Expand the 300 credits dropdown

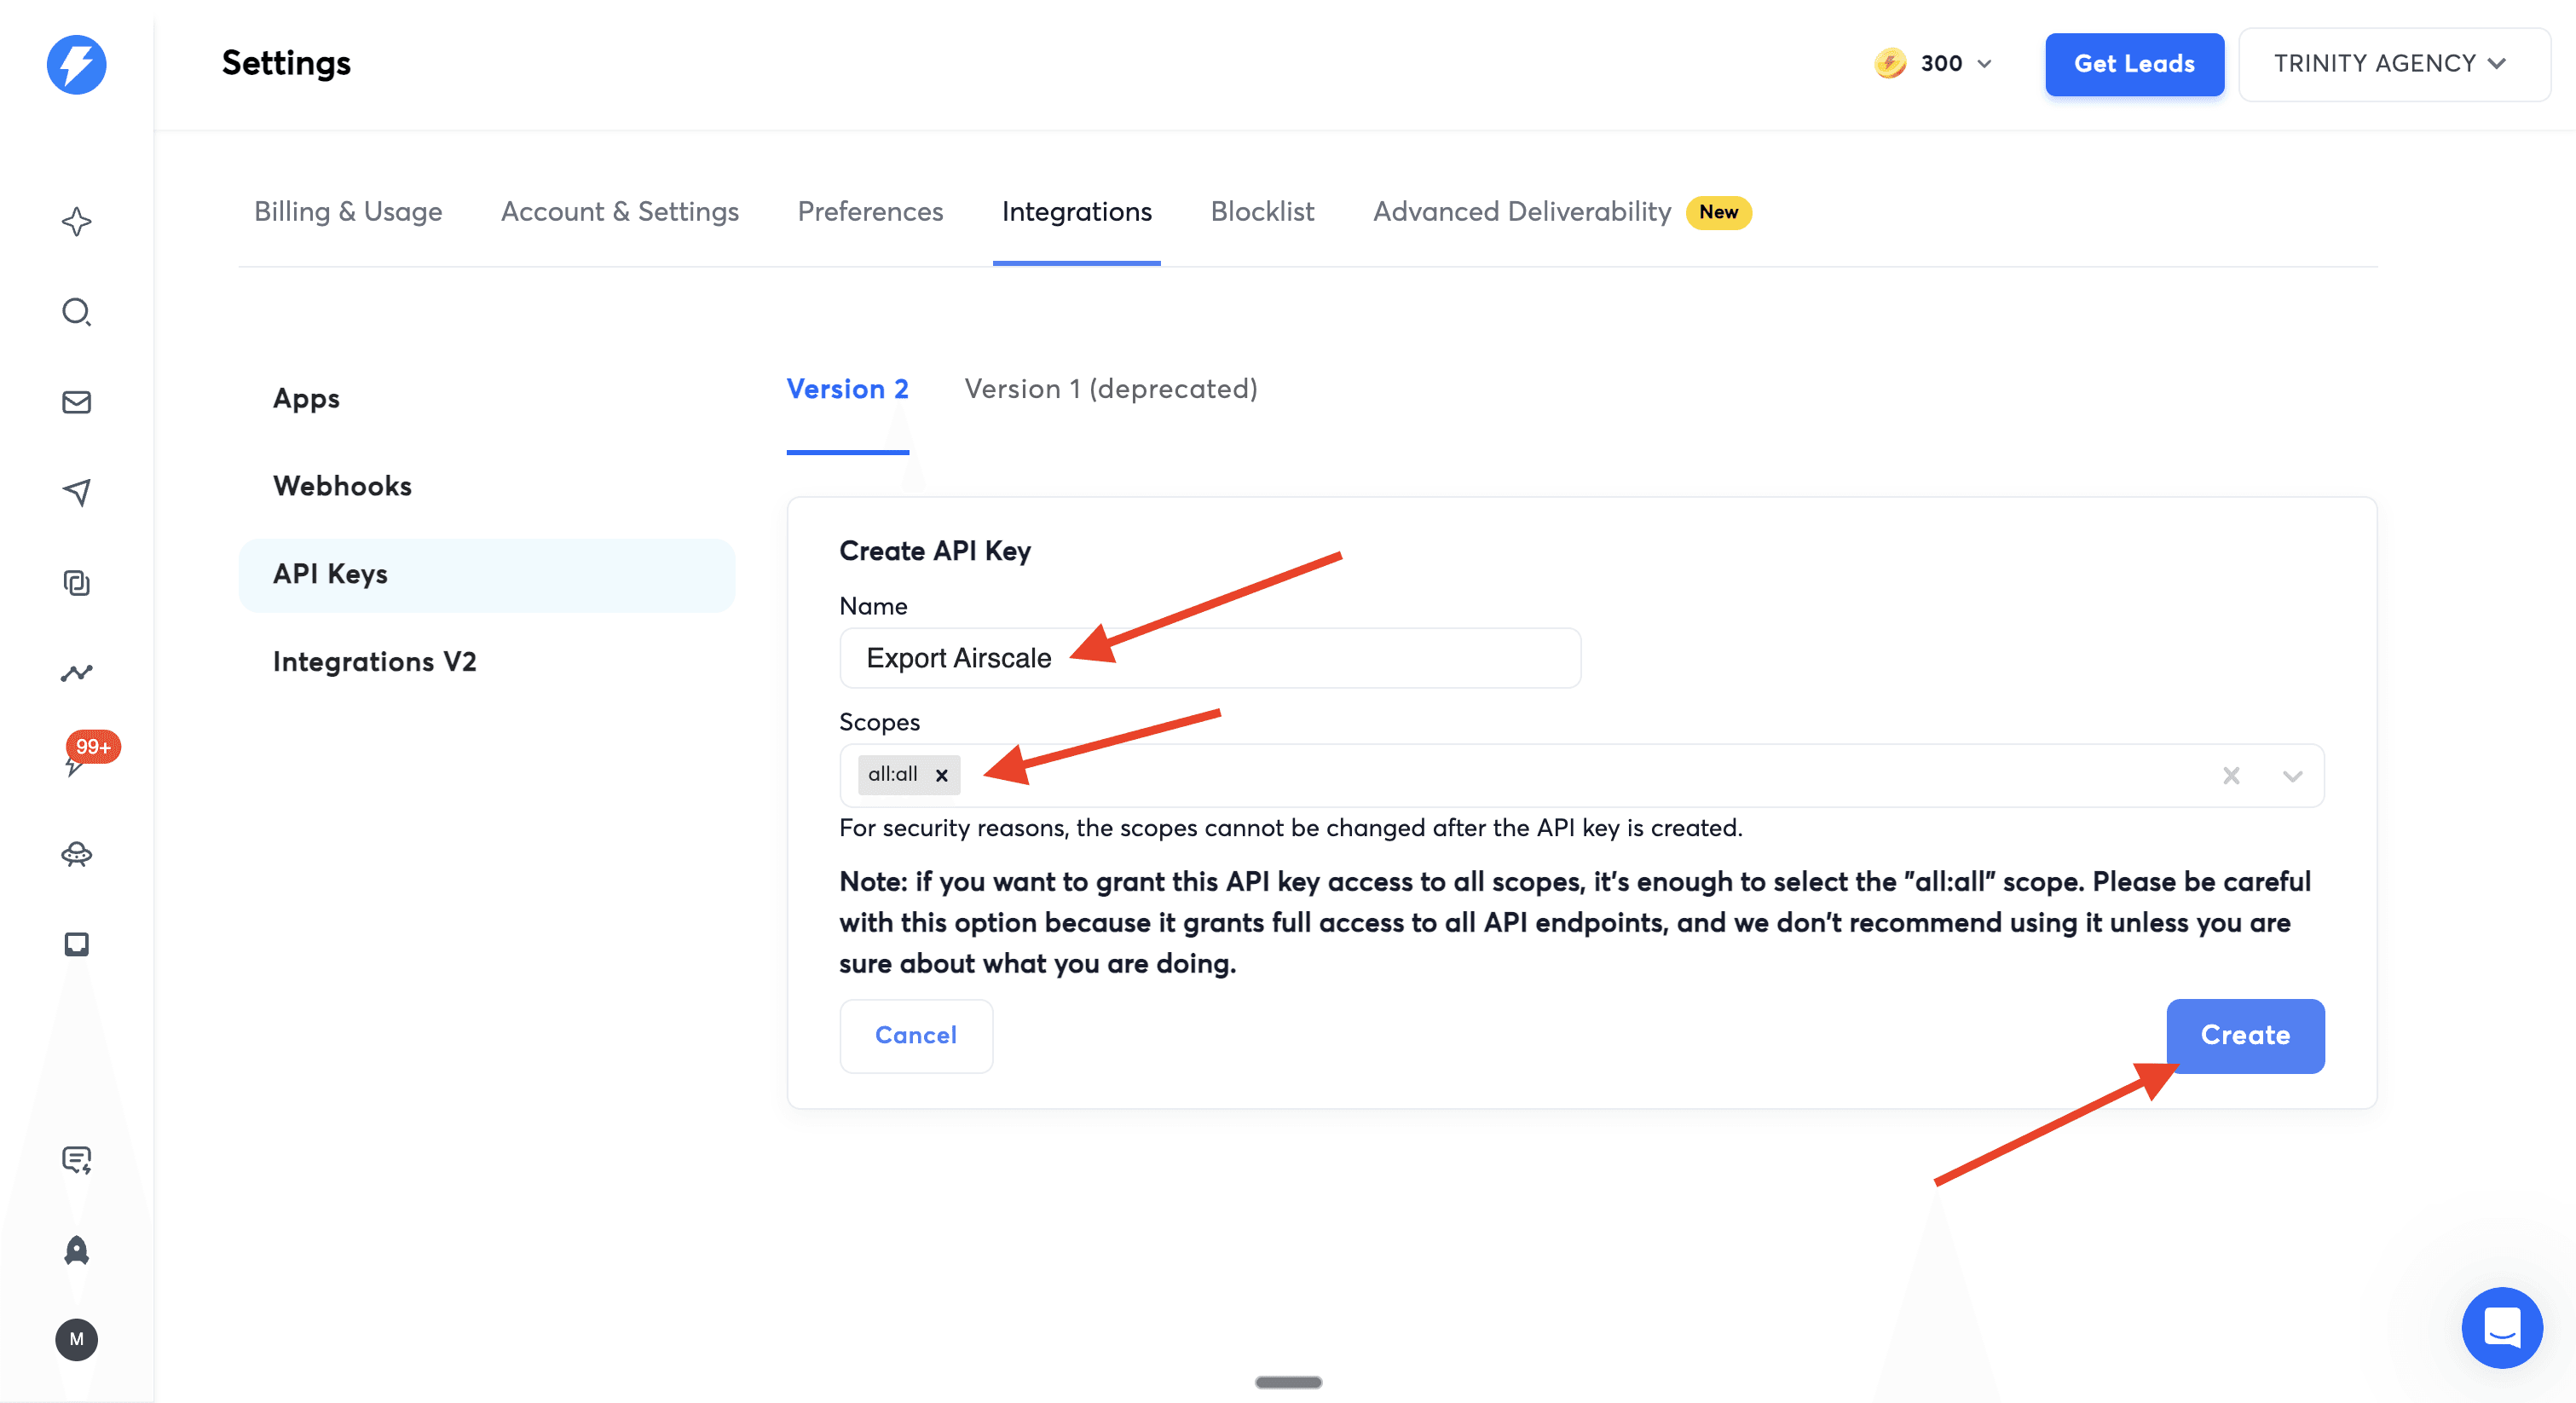[1985, 64]
